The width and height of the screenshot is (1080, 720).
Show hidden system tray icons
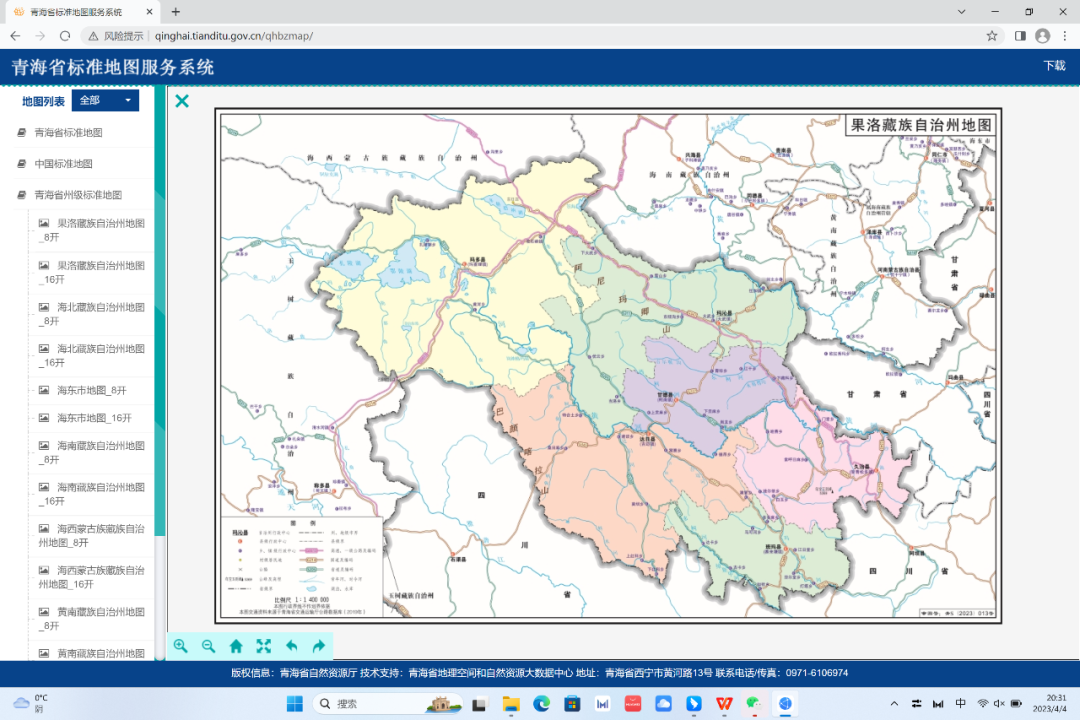(894, 703)
